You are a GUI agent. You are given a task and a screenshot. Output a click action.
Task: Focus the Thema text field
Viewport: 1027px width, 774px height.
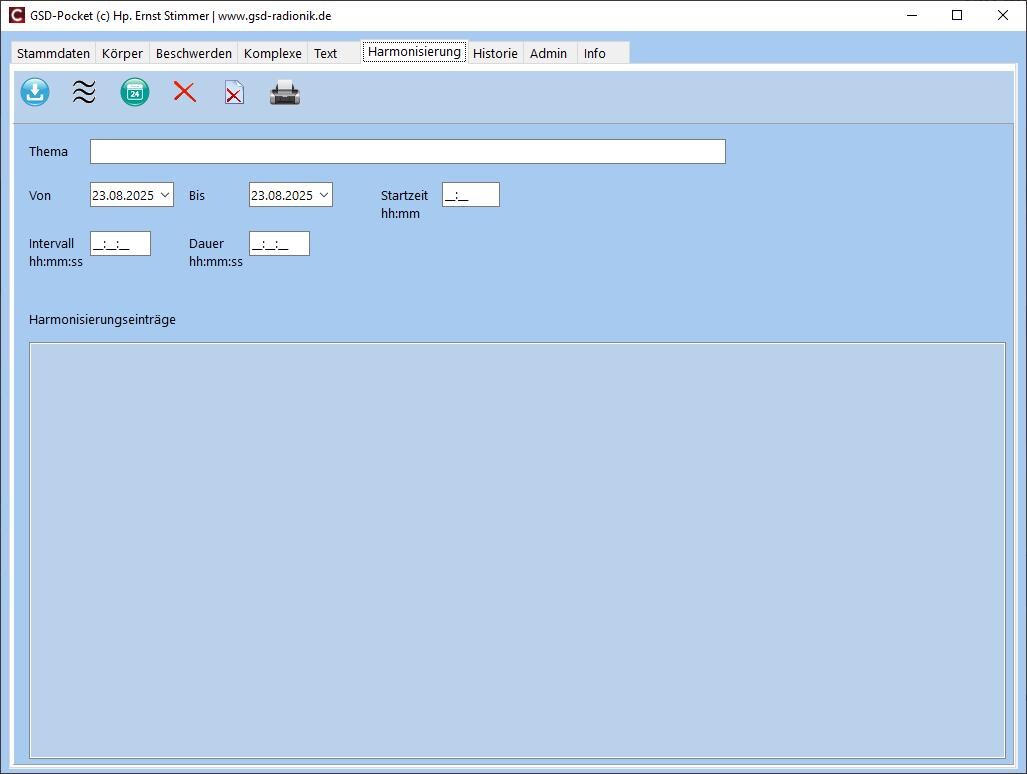(x=407, y=151)
